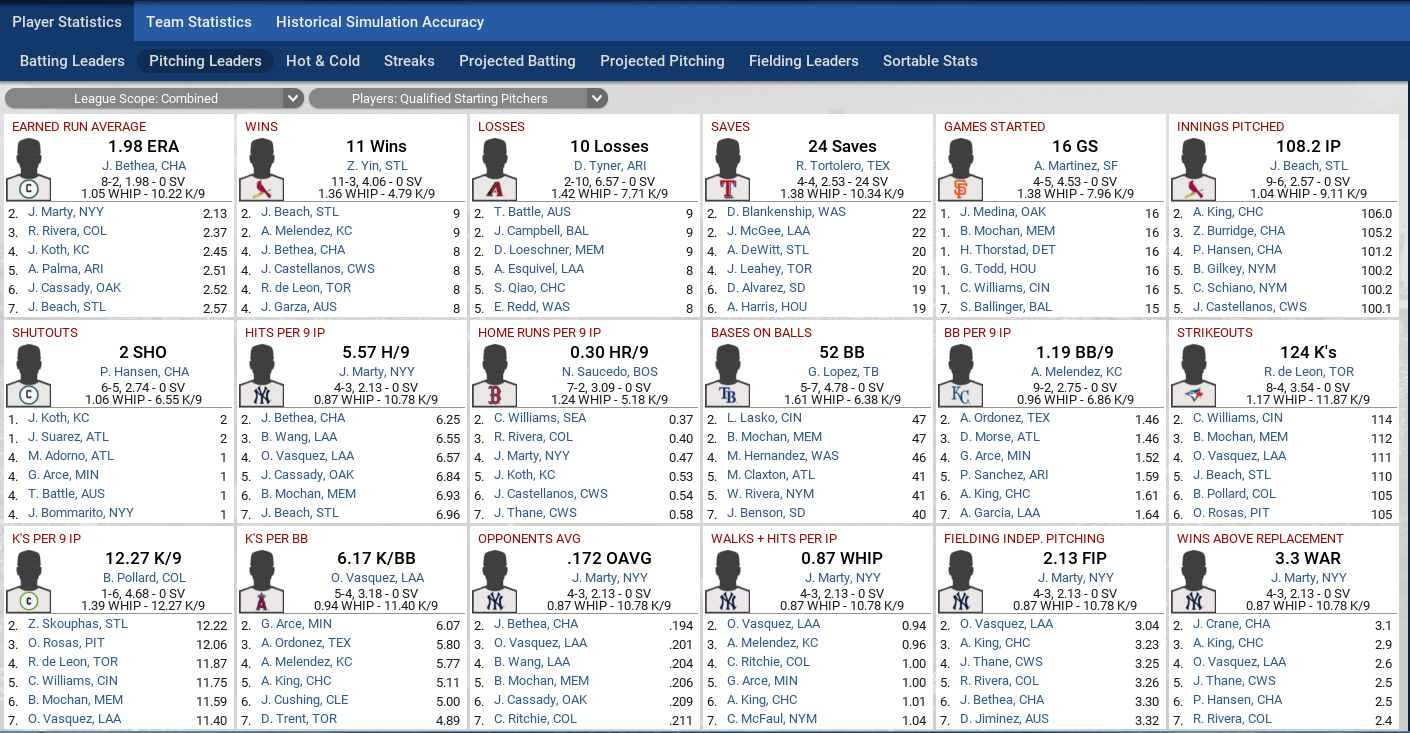This screenshot has width=1410, height=733.
Task: Open J. Marty, NYY link in ERA list
Action: point(64,212)
